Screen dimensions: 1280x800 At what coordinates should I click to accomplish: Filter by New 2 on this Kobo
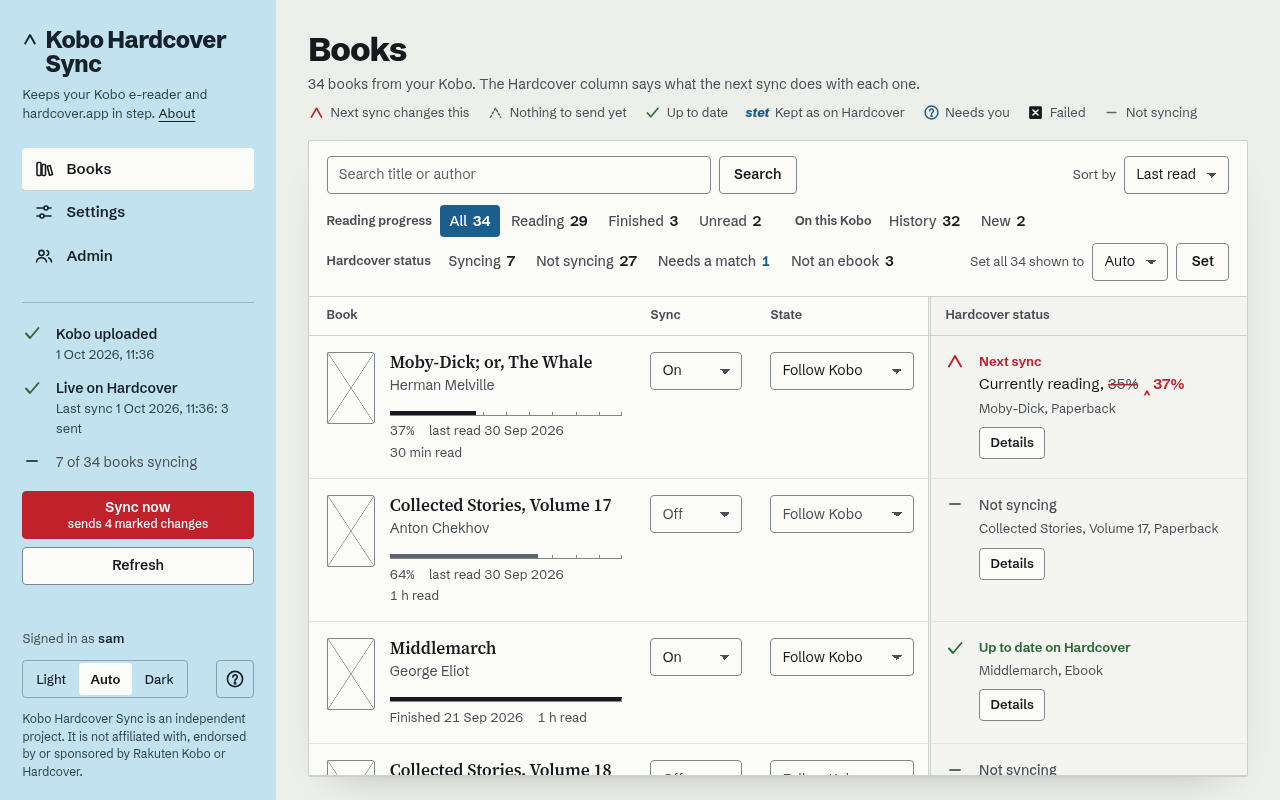tap(1003, 221)
